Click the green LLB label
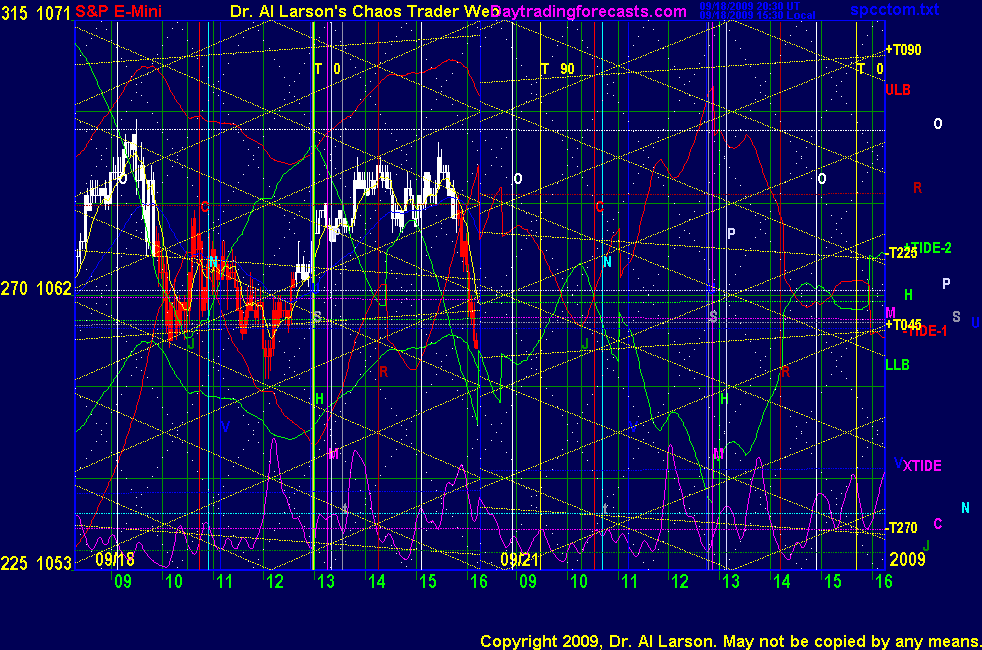The image size is (982, 650). pos(897,364)
